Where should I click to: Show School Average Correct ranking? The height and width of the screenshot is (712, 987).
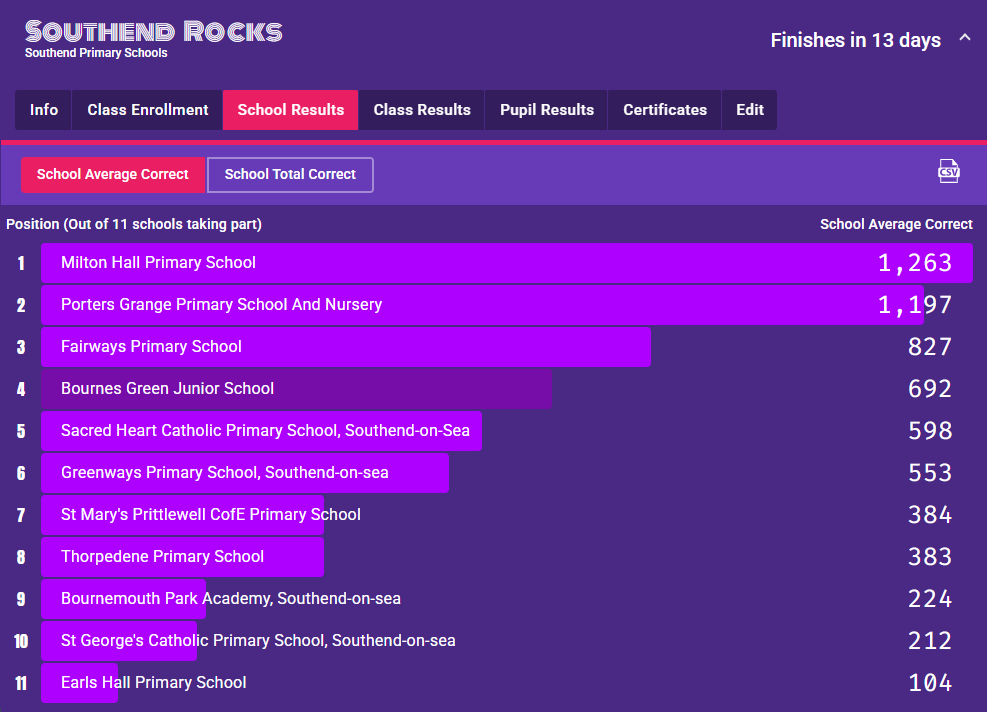(x=113, y=174)
